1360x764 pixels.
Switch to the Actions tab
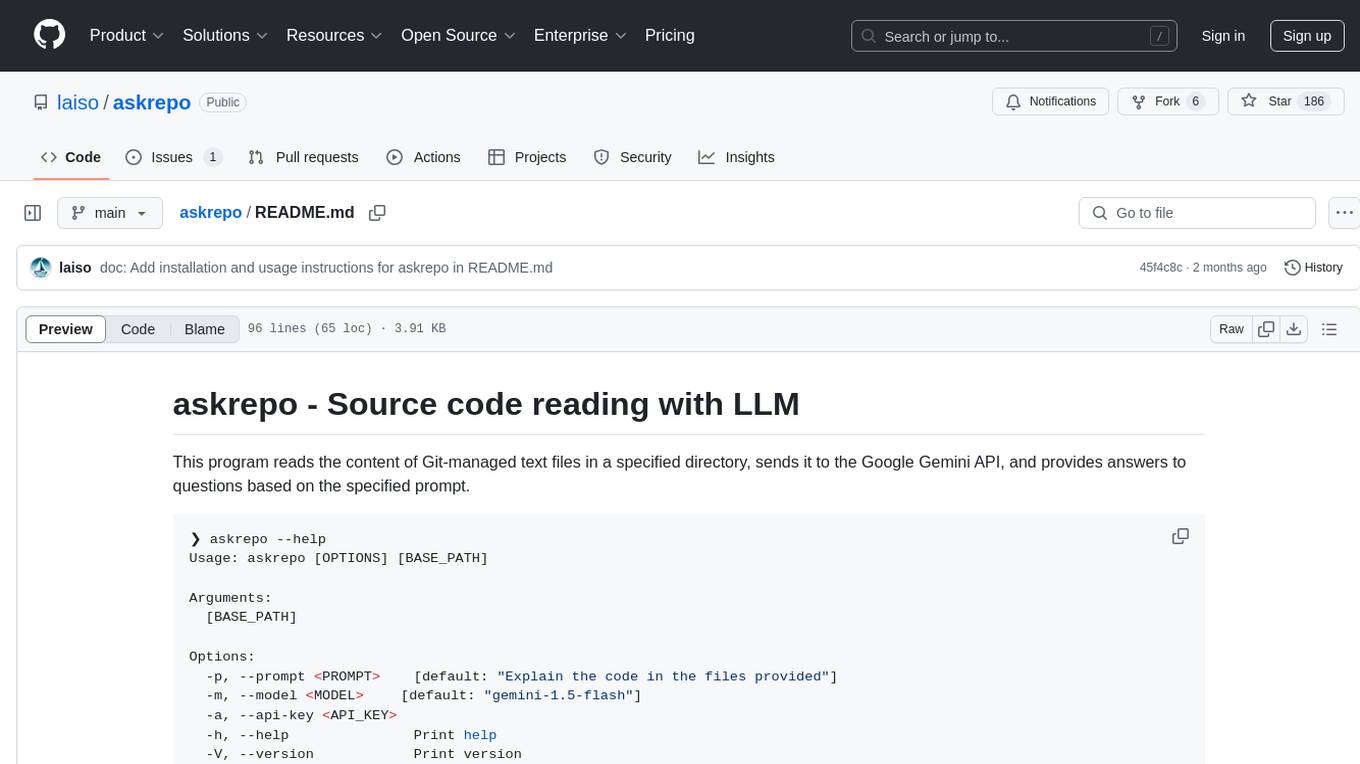(x=423, y=157)
